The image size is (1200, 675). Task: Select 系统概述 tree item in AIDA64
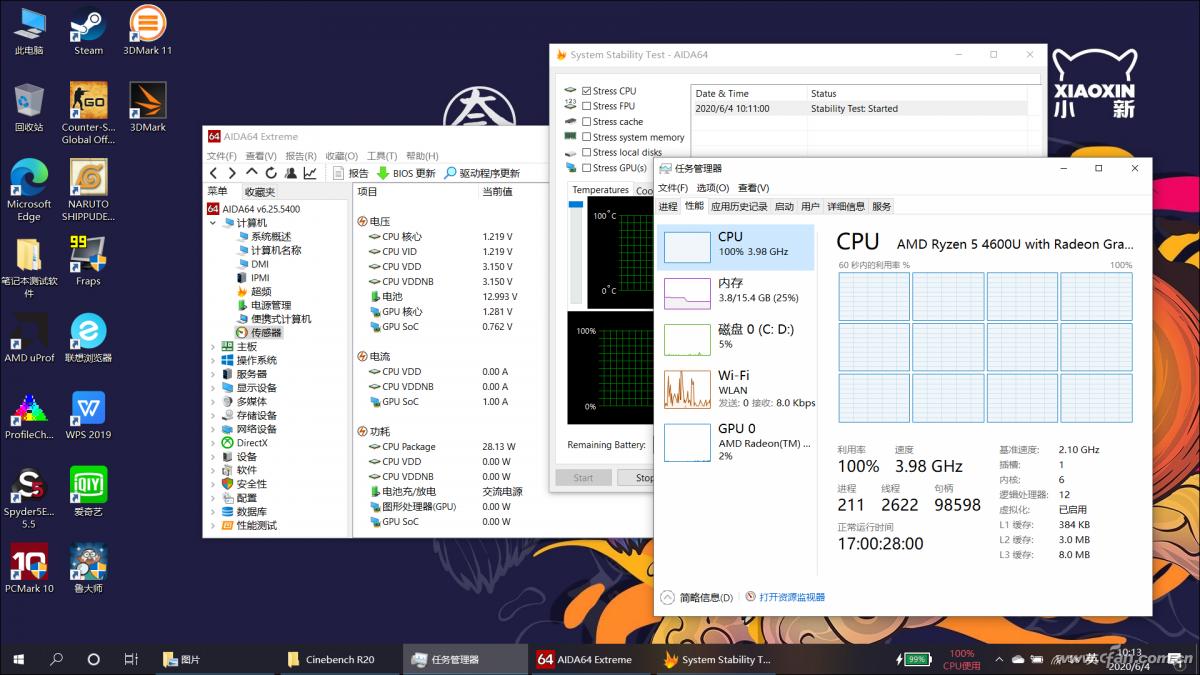pos(264,237)
